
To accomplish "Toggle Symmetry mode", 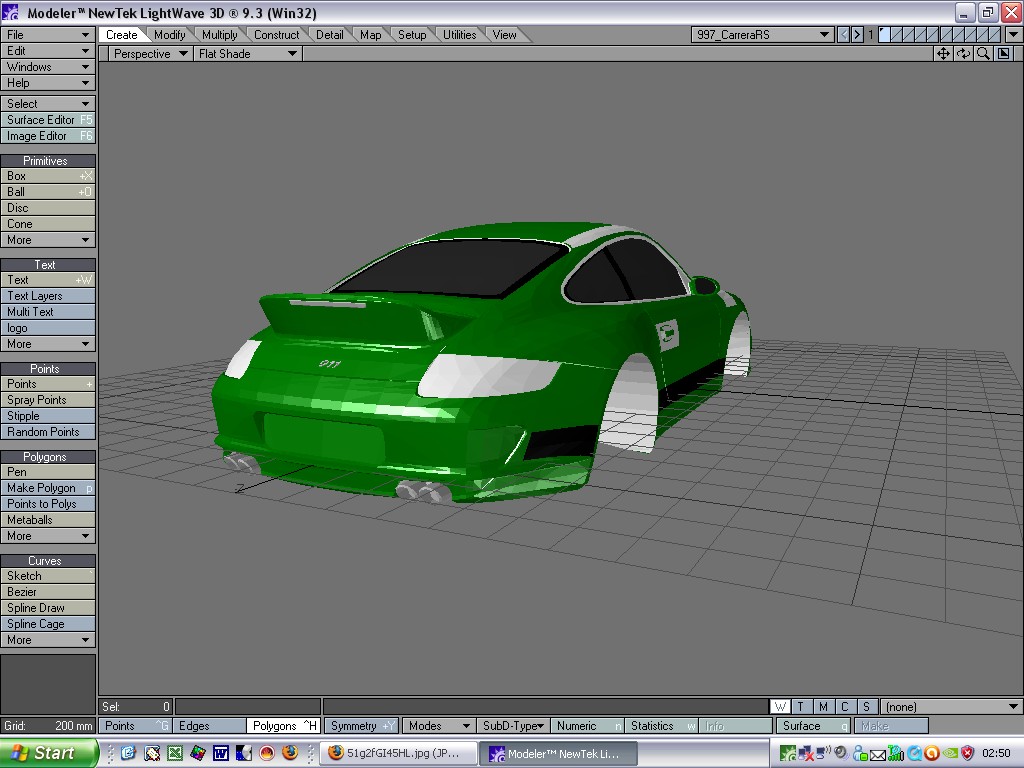I will click(x=361, y=726).
